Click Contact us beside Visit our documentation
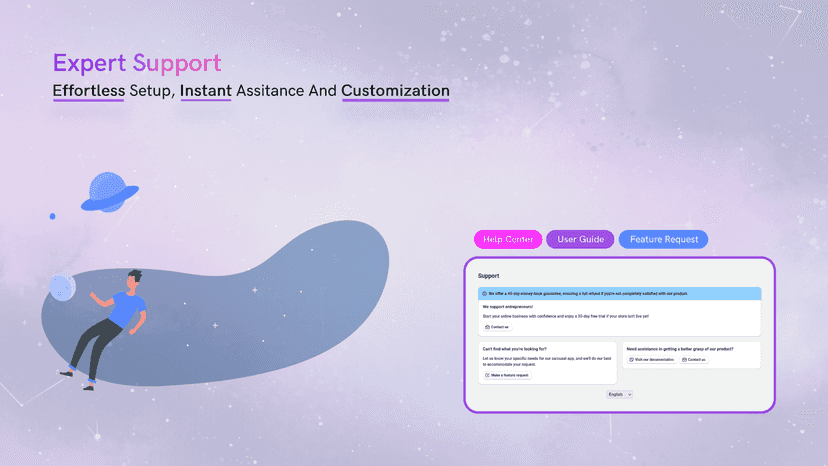 point(694,359)
